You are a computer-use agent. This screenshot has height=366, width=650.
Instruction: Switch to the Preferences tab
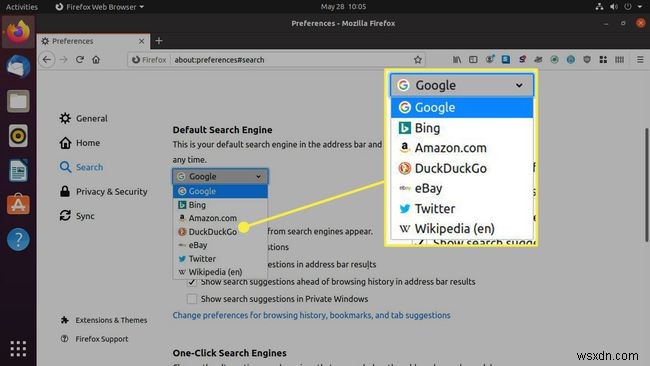(x=93, y=41)
